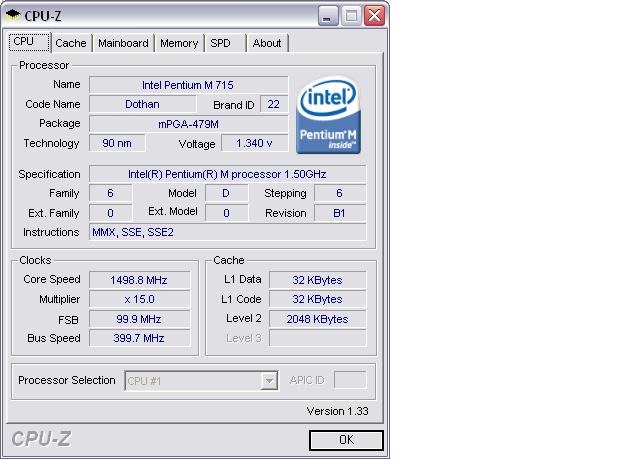Screen dimensions: 640x459
Task: Click the Code Name value Dothan
Action: pyautogui.click(x=142, y=104)
